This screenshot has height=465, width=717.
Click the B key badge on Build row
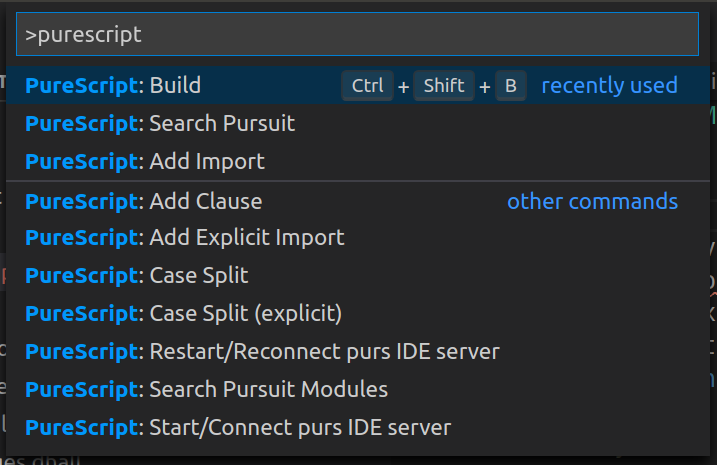tap(511, 86)
